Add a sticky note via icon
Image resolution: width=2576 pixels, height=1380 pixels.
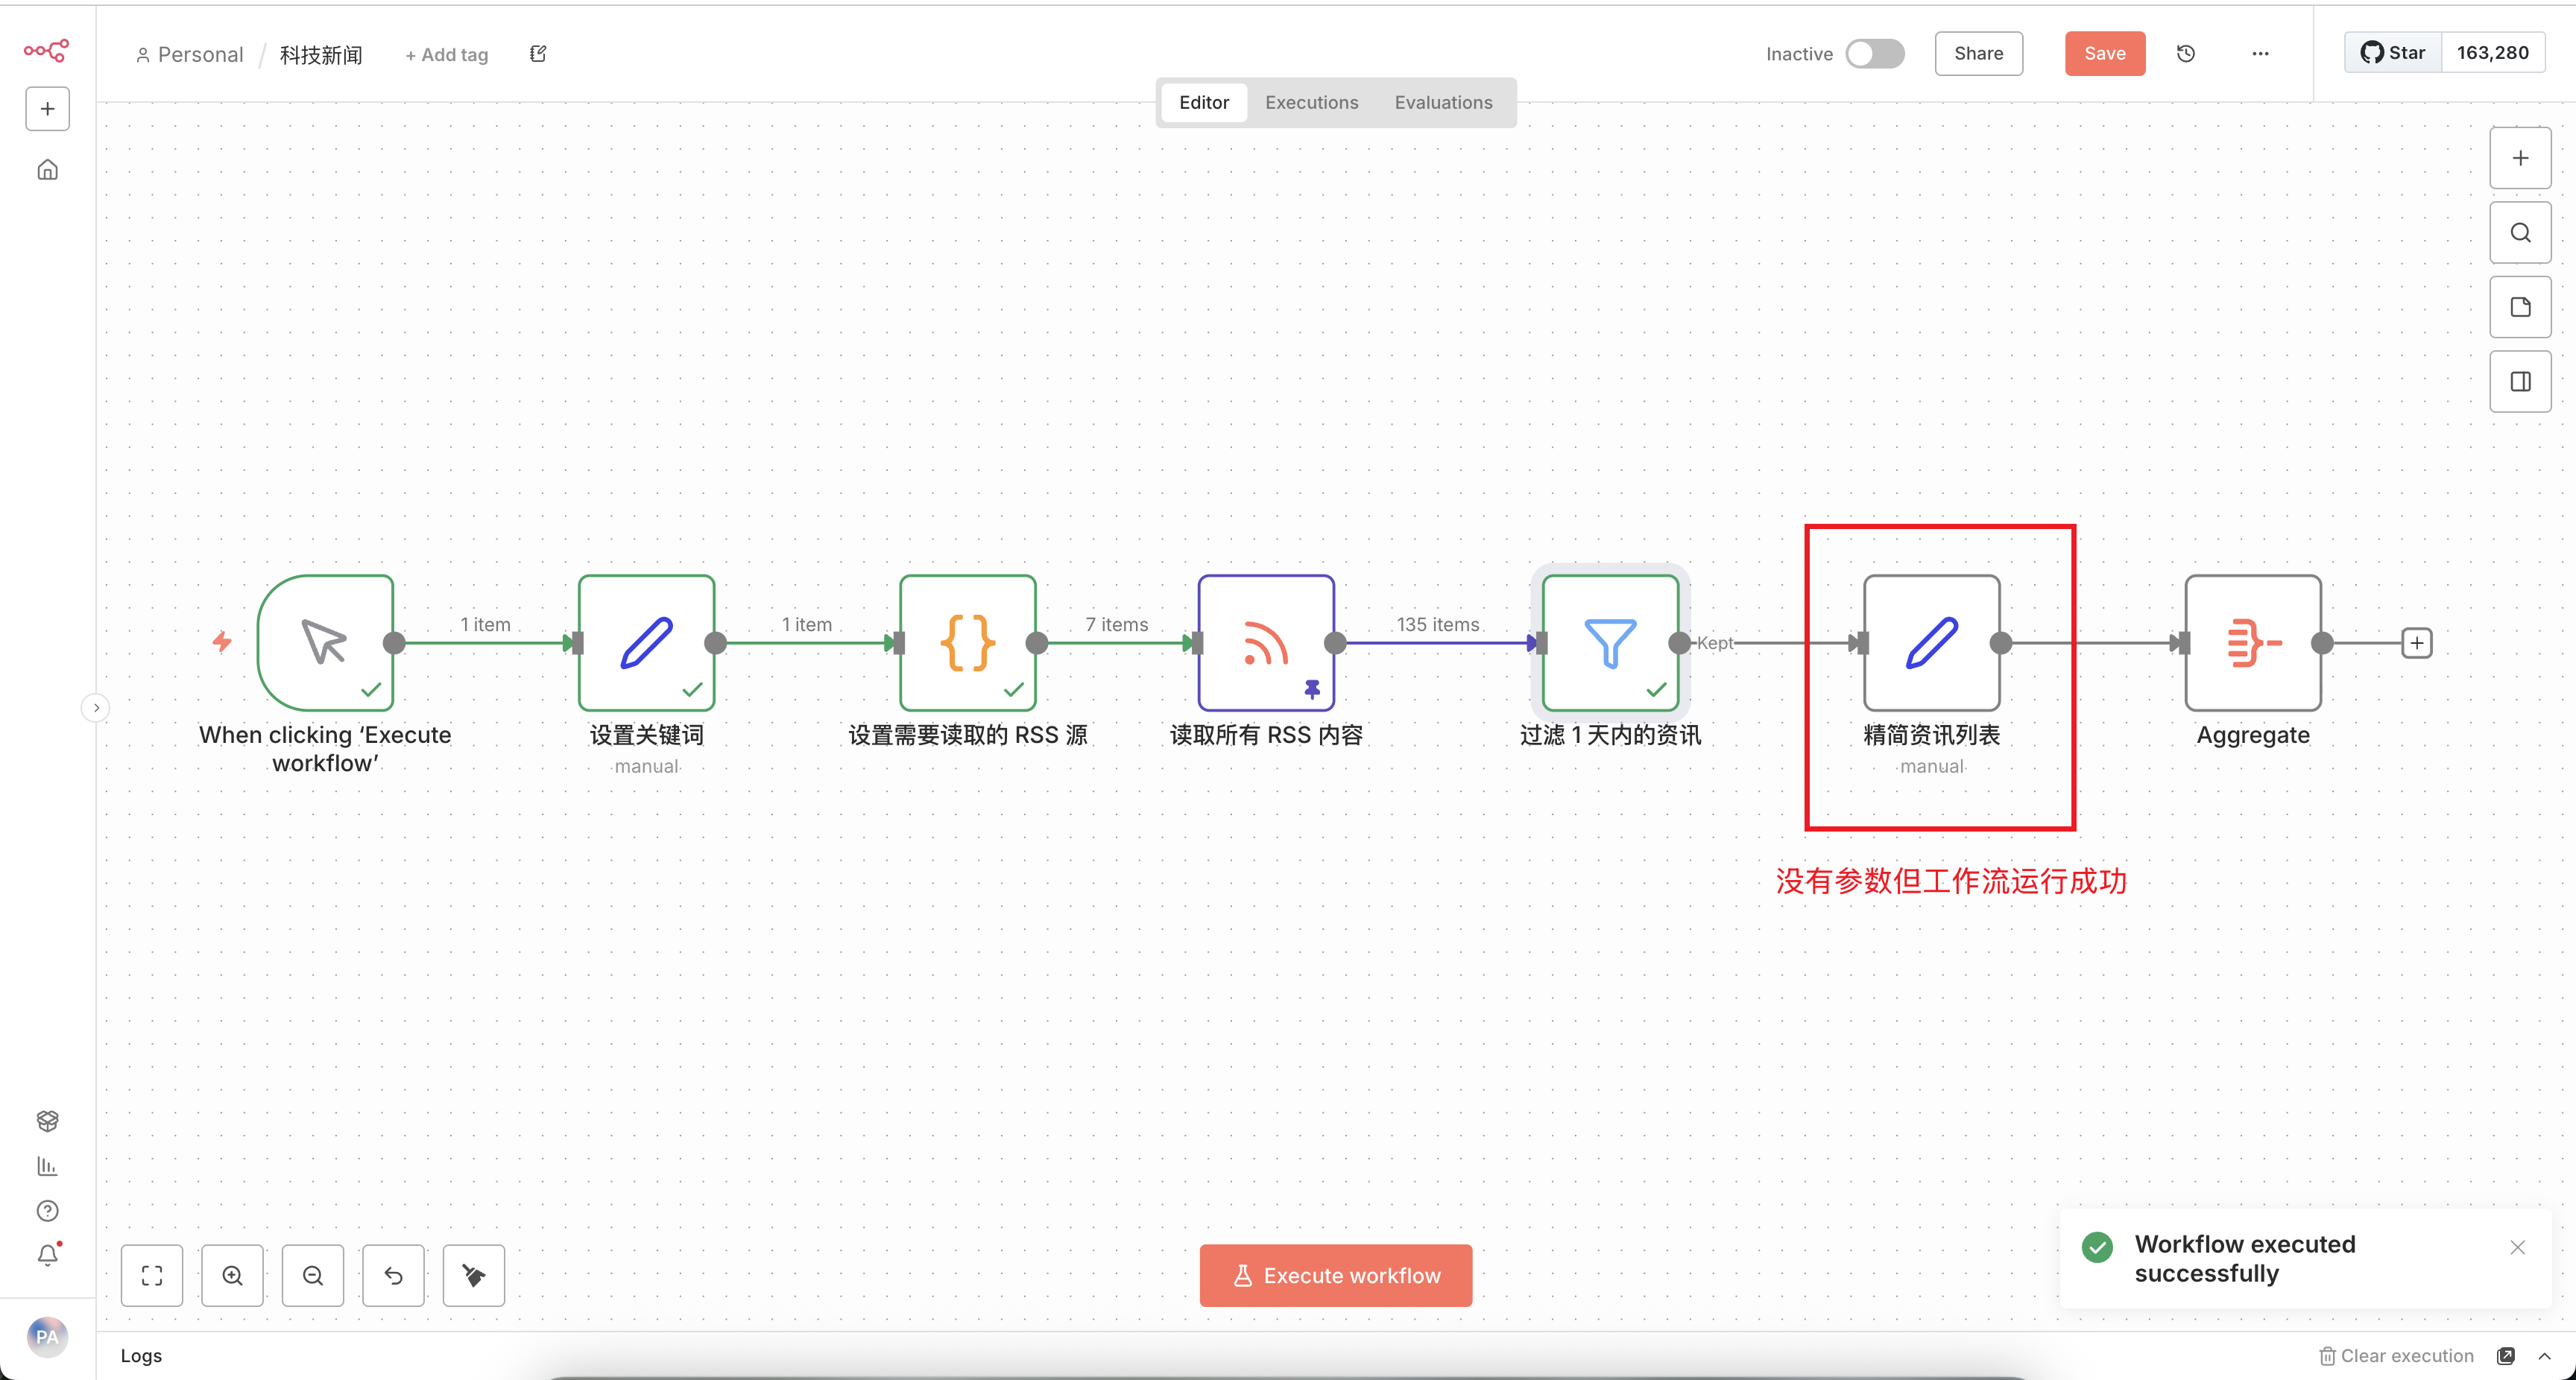click(2520, 307)
